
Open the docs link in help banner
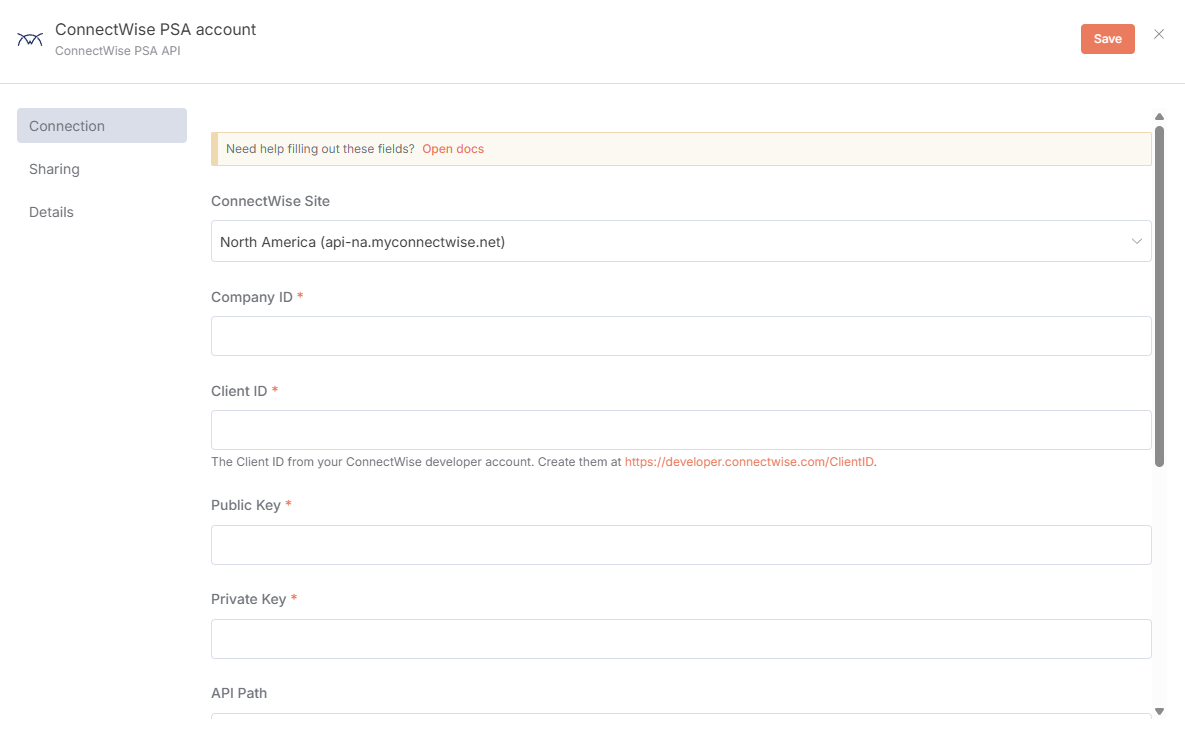click(452, 149)
